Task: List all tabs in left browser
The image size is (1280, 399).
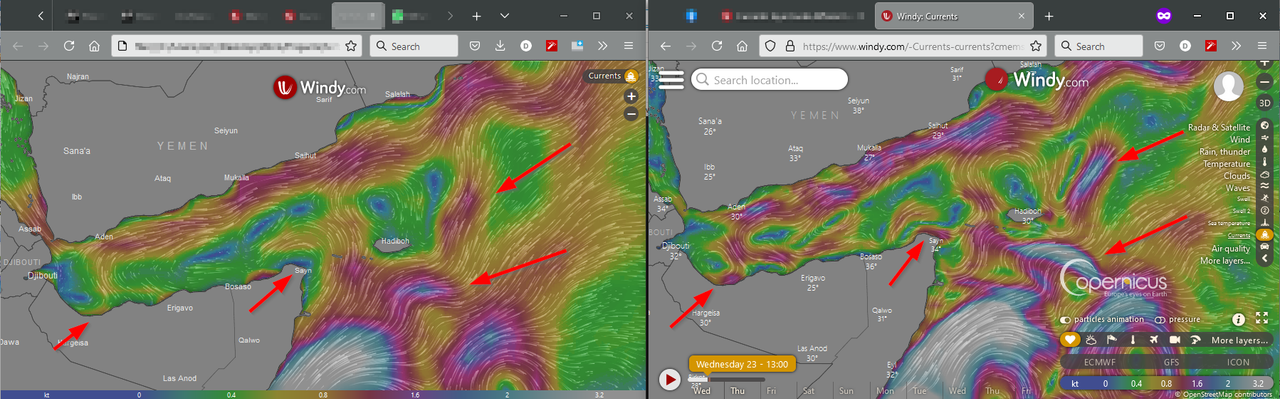Action: 504,16
